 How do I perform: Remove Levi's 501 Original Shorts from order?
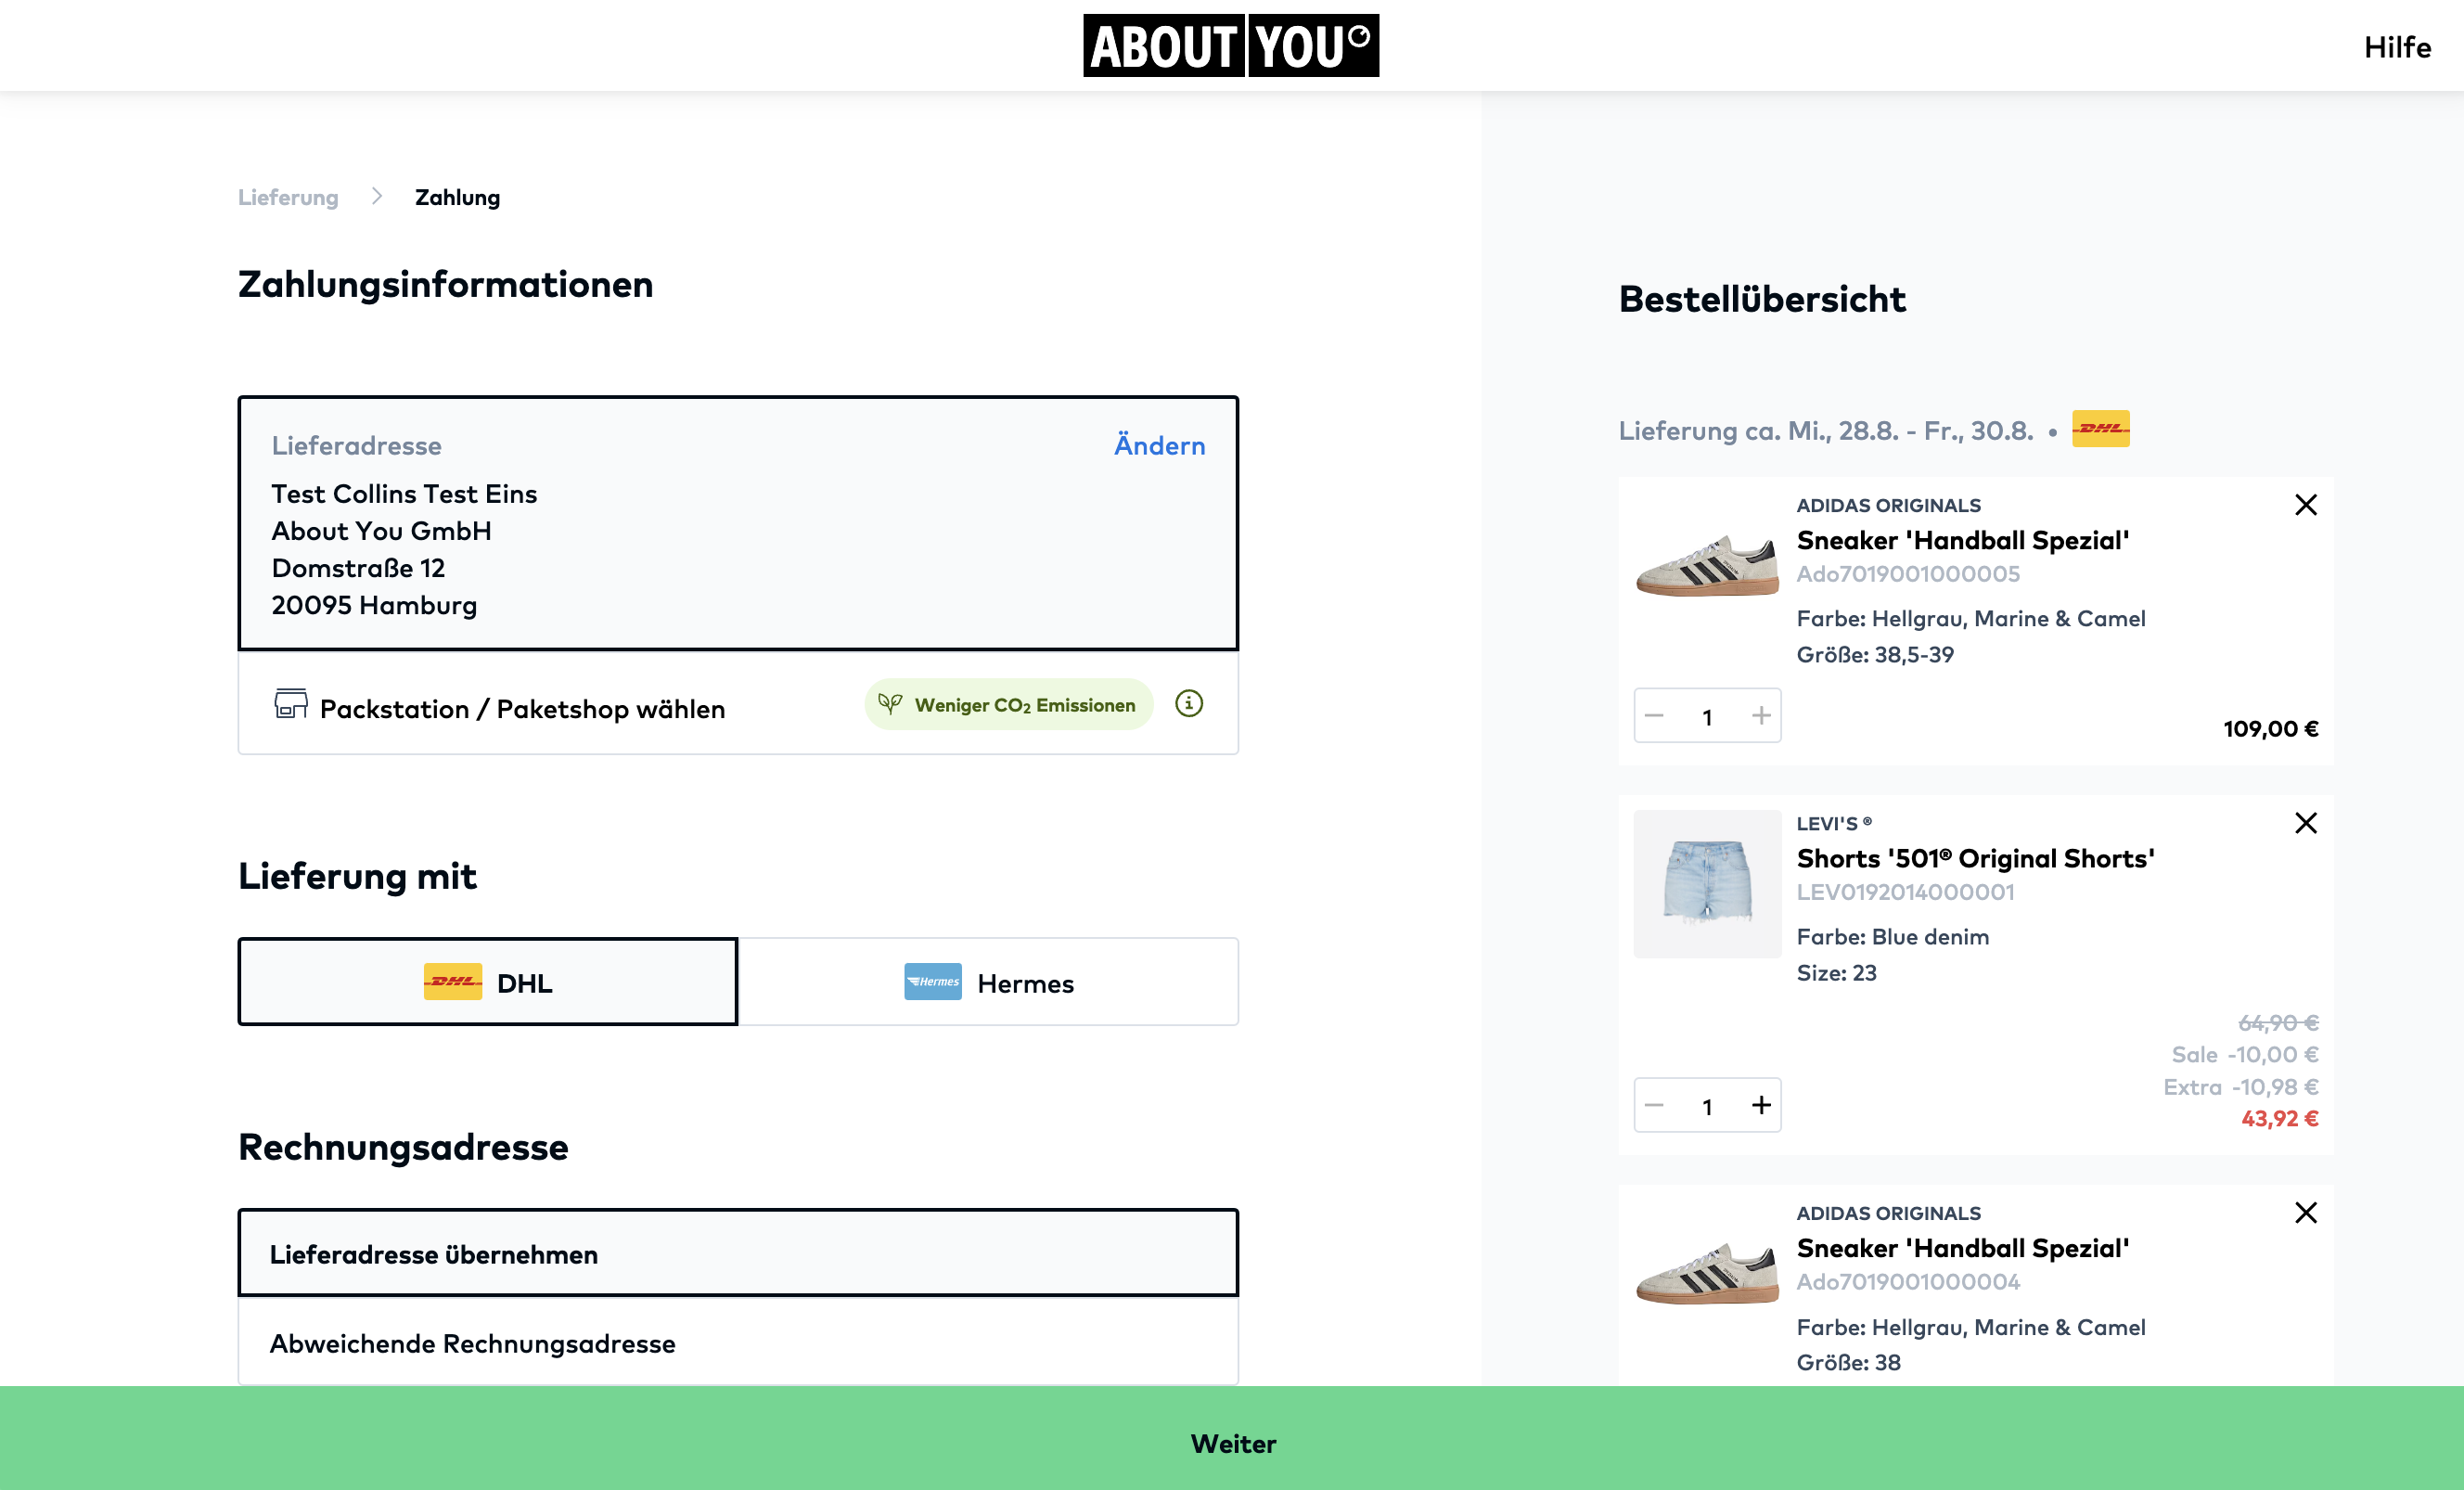point(2305,823)
